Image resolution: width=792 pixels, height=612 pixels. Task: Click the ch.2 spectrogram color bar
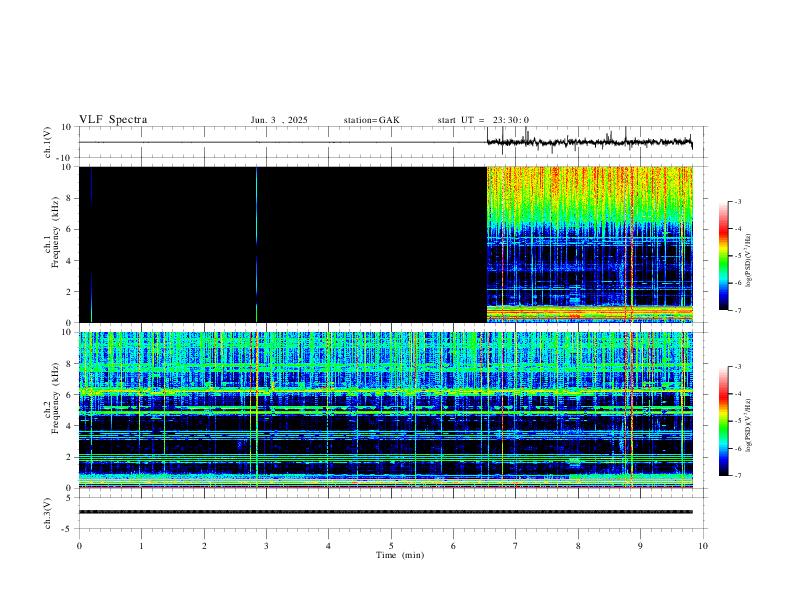[x=723, y=421]
